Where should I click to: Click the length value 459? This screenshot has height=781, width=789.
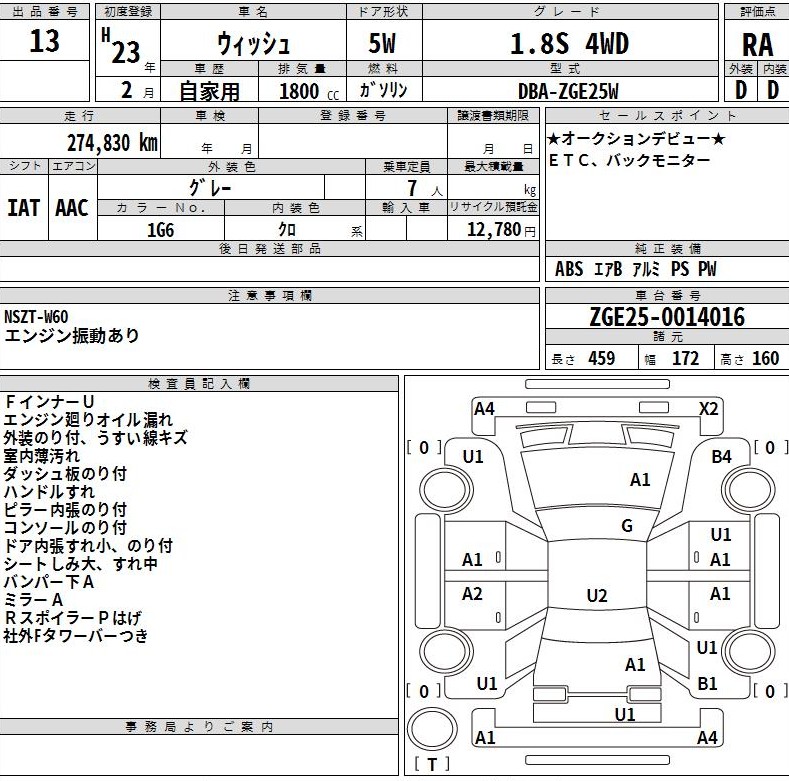point(601,359)
